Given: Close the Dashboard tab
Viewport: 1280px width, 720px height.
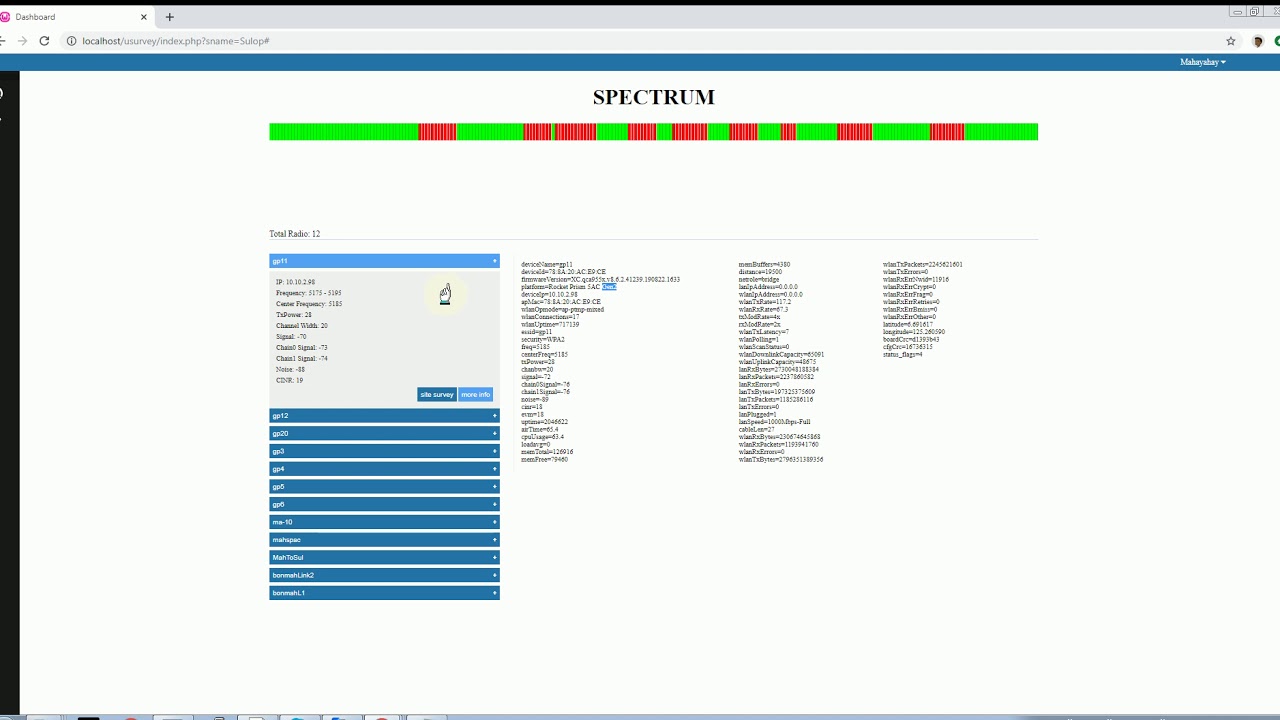Looking at the screenshot, I should pos(144,17).
